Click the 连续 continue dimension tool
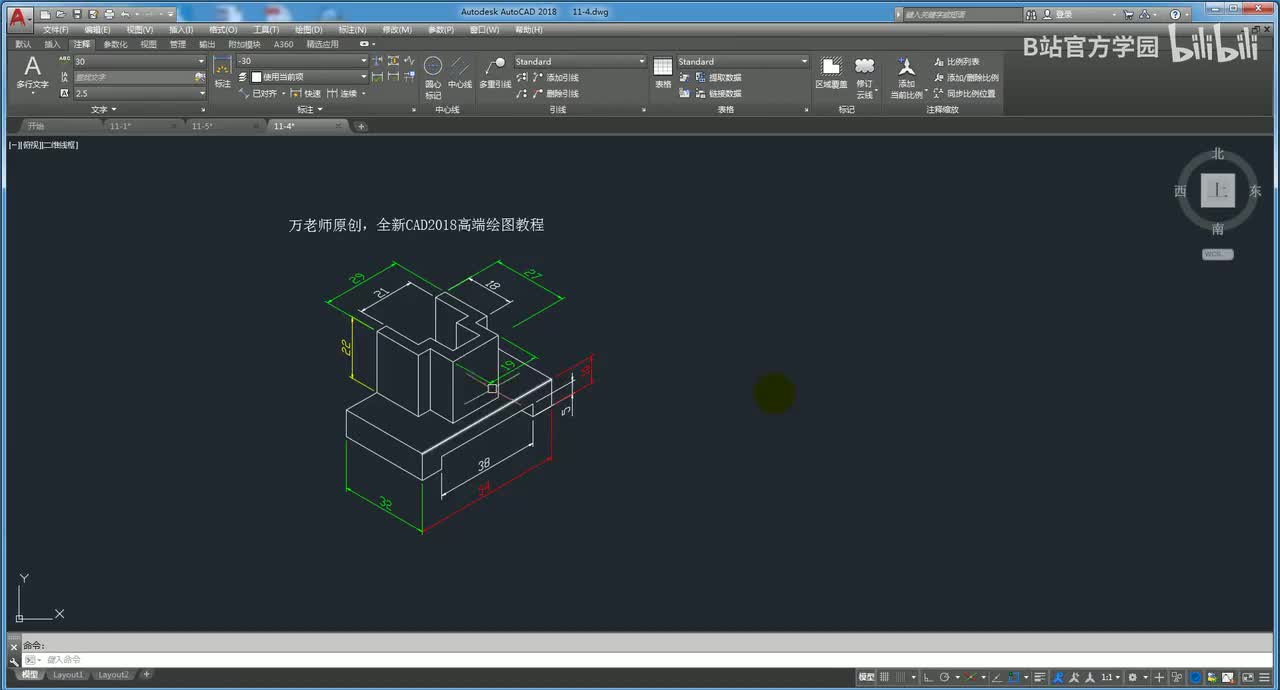1280x690 pixels. click(342, 93)
